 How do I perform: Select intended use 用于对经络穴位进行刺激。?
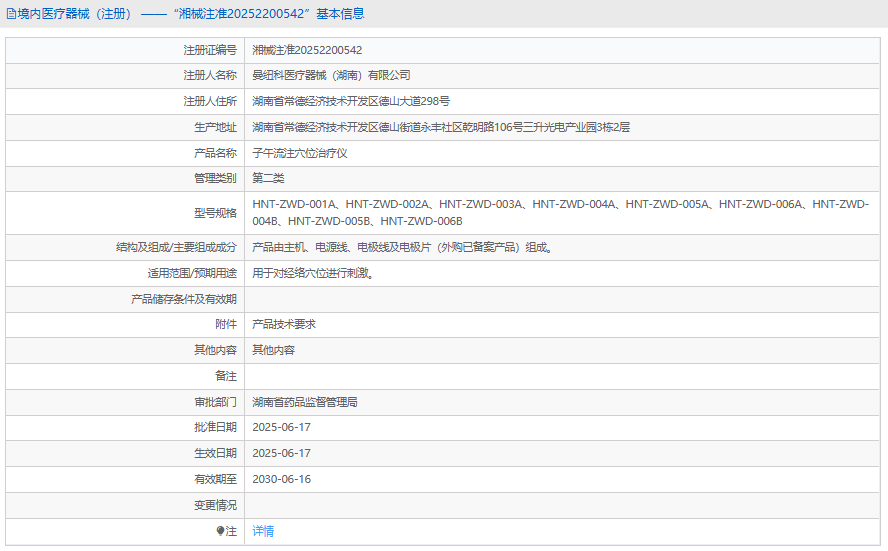tap(313, 274)
